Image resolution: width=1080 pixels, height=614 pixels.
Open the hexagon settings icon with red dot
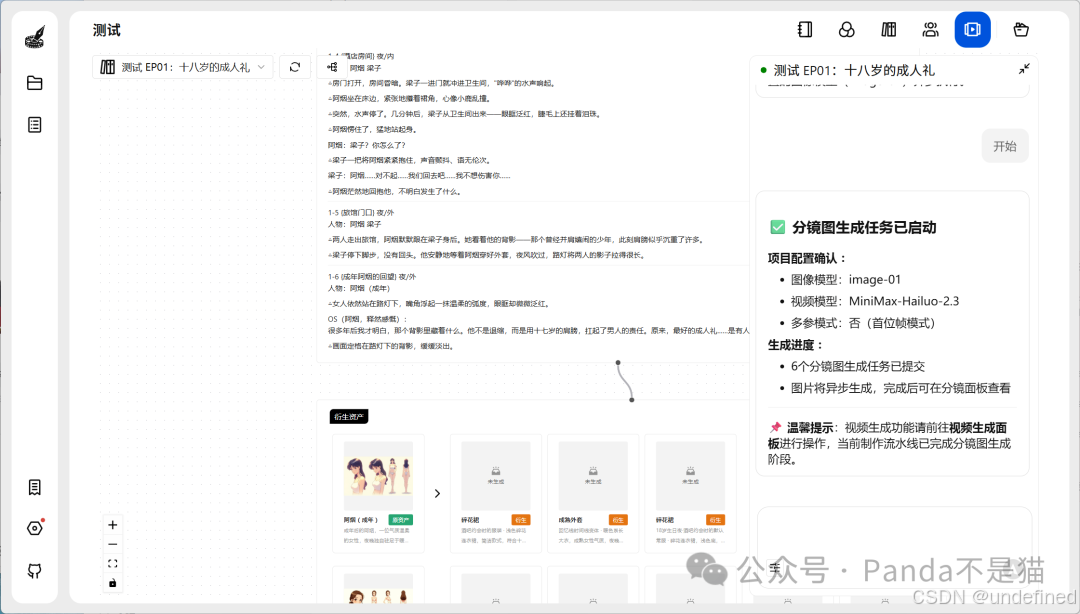point(34,528)
